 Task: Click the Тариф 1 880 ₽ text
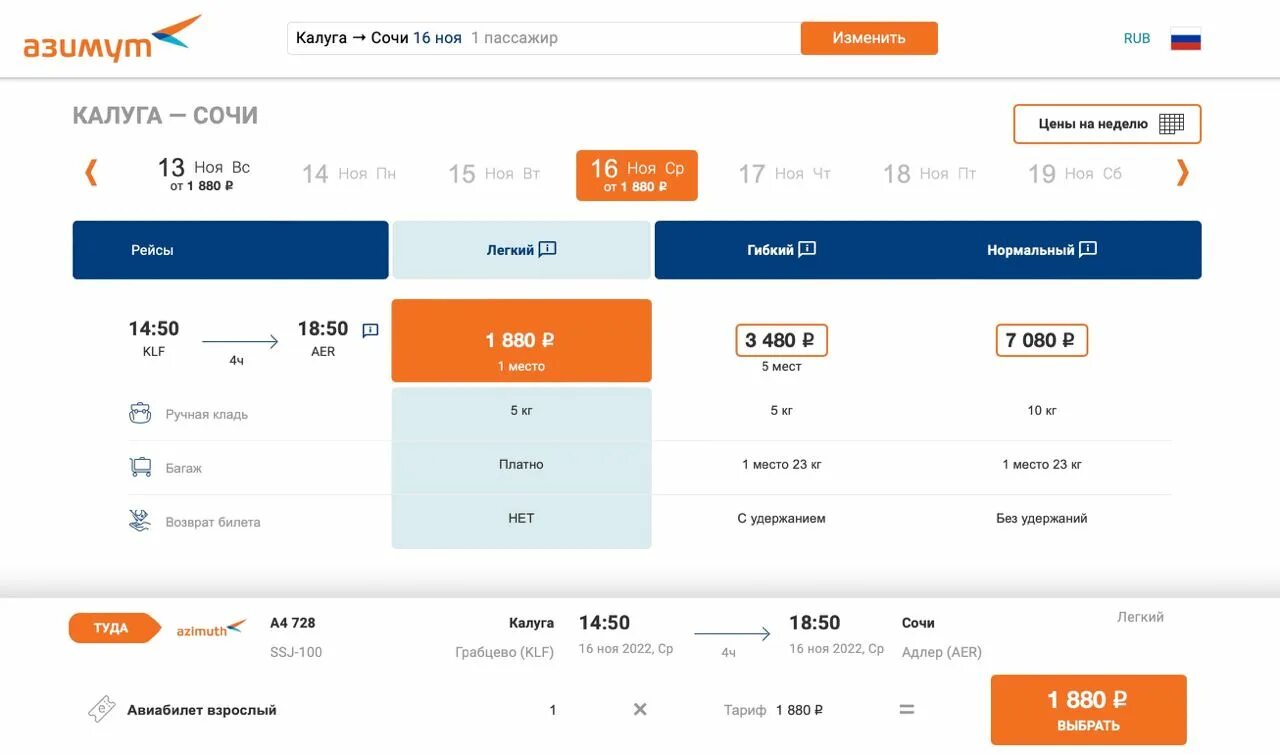tap(773, 710)
